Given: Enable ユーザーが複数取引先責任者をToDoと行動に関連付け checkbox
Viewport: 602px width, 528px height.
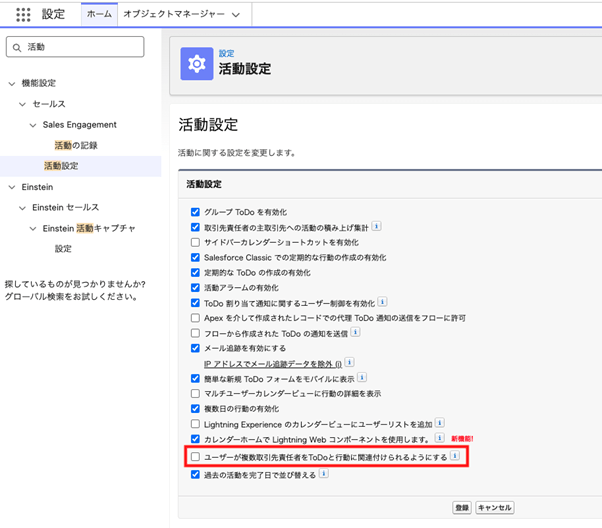Looking at the screenshot, I should tap(195, 456).
